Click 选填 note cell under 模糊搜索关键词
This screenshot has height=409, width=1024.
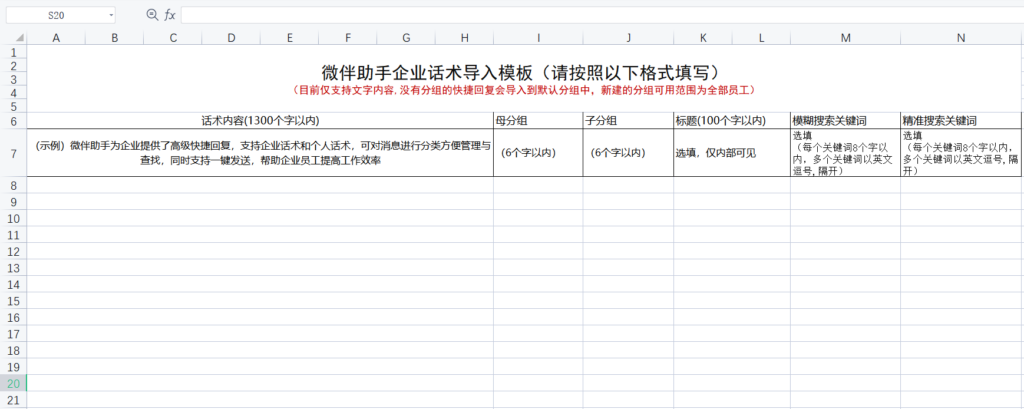click(x=846, y=152)
